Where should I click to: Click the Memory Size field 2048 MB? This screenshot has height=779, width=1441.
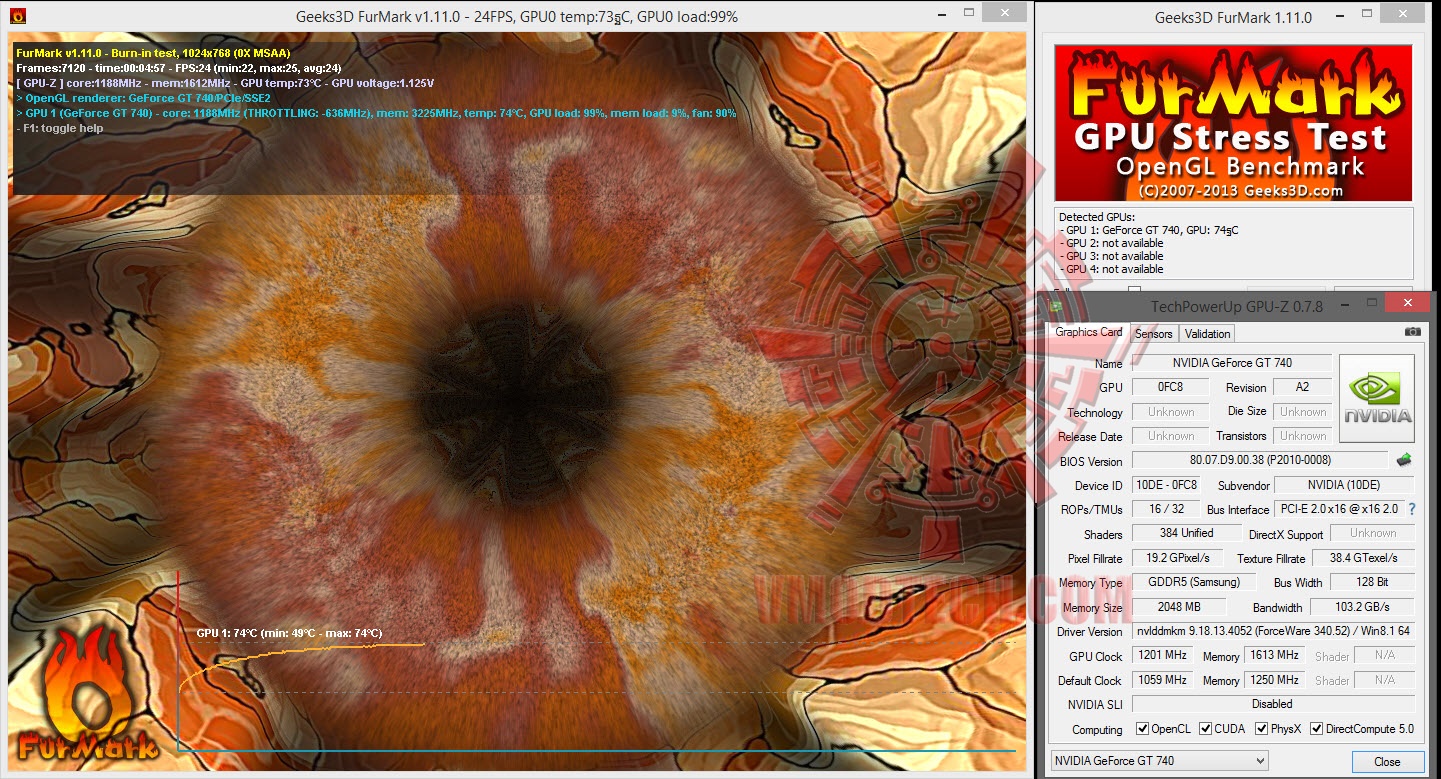pos(1178,607)
